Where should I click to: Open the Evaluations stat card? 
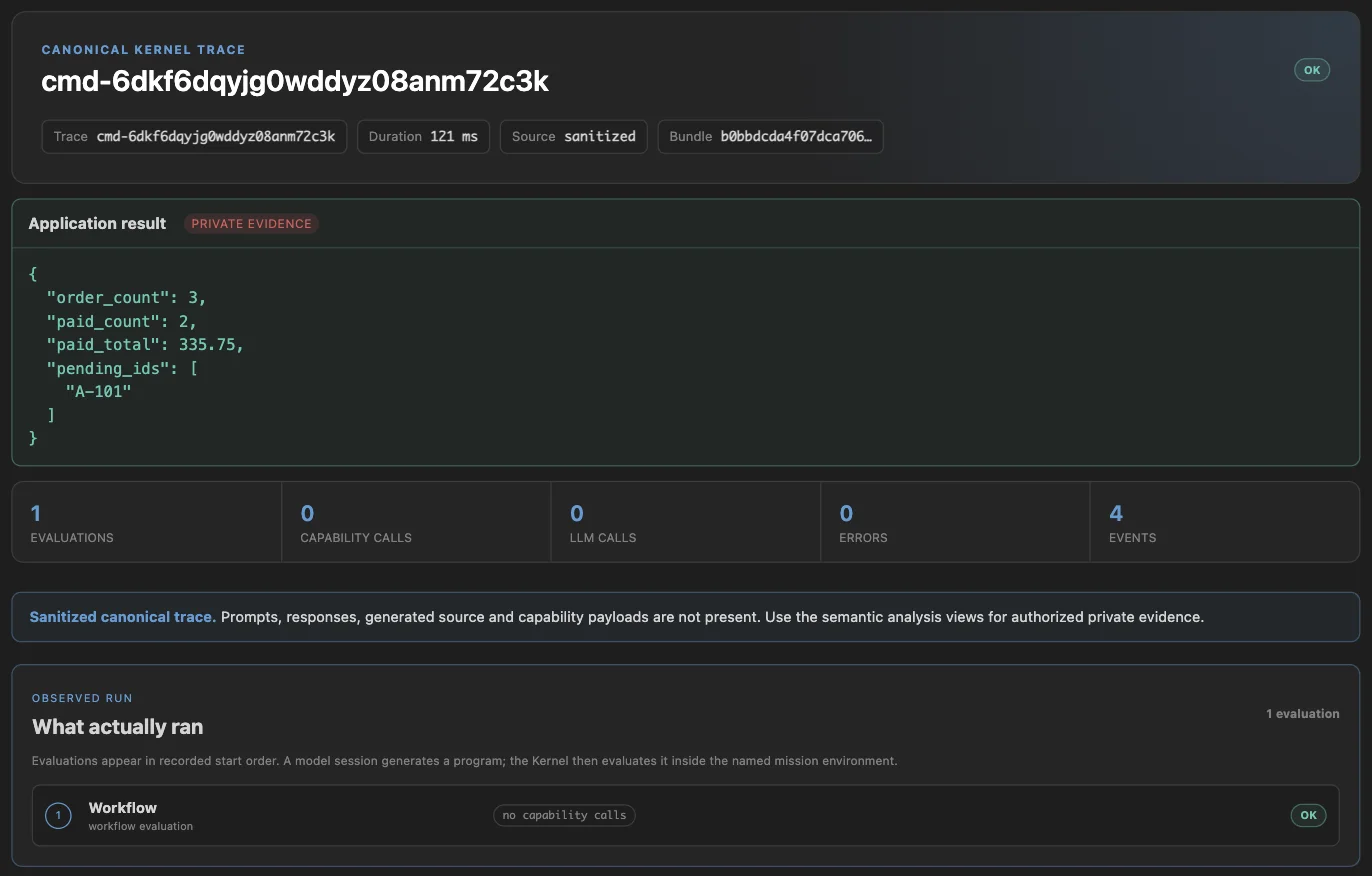coord(147,522)
